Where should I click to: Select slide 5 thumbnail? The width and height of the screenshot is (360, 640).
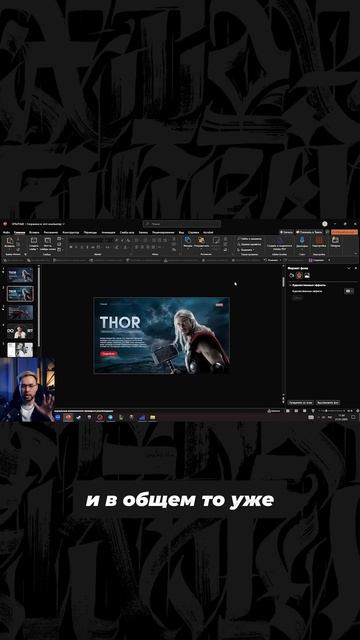[20, 350]
